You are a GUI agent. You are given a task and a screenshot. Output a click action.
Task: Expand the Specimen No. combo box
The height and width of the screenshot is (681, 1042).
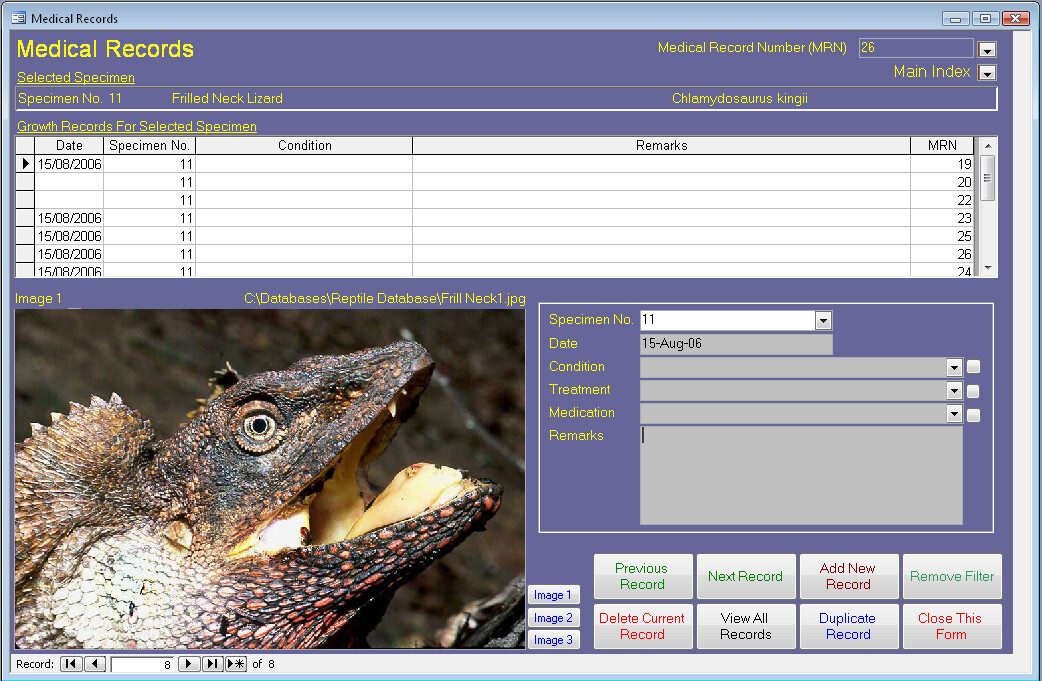click(x=824, y=321)
